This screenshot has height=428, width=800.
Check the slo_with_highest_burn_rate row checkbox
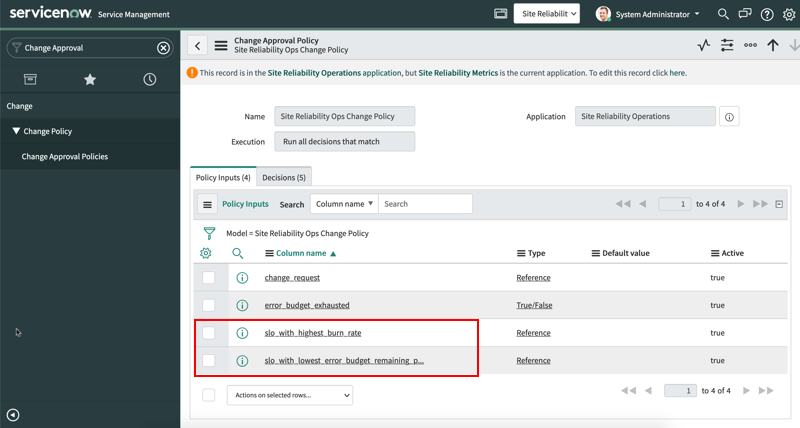click(x=209, y=333)
